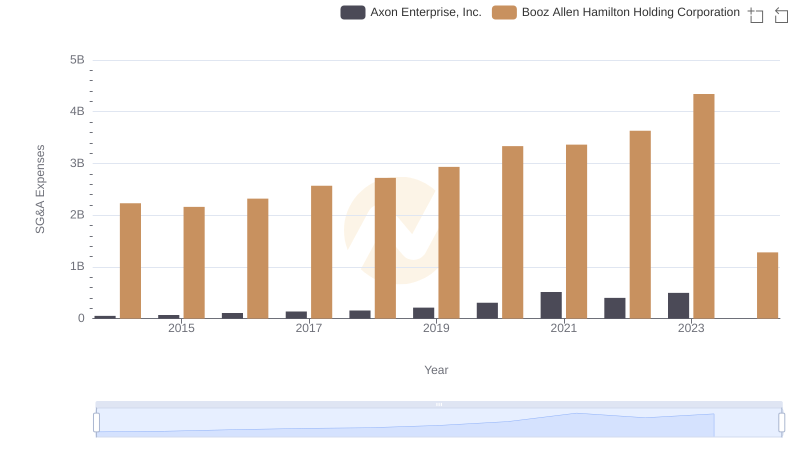
Task: Toggle Axon Enterprise, Inc. legend label
Action: coord(426,12)
